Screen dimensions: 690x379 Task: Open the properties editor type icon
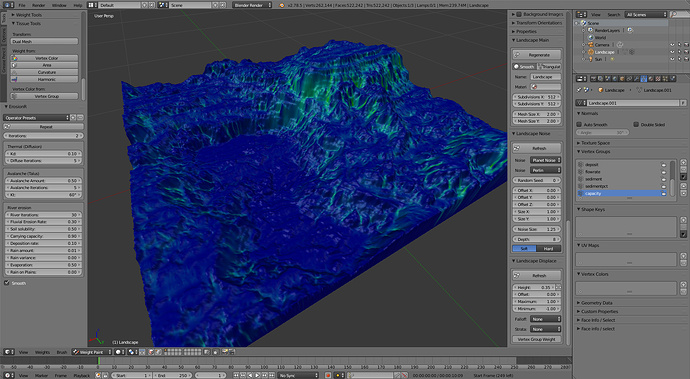coord(582,78)
